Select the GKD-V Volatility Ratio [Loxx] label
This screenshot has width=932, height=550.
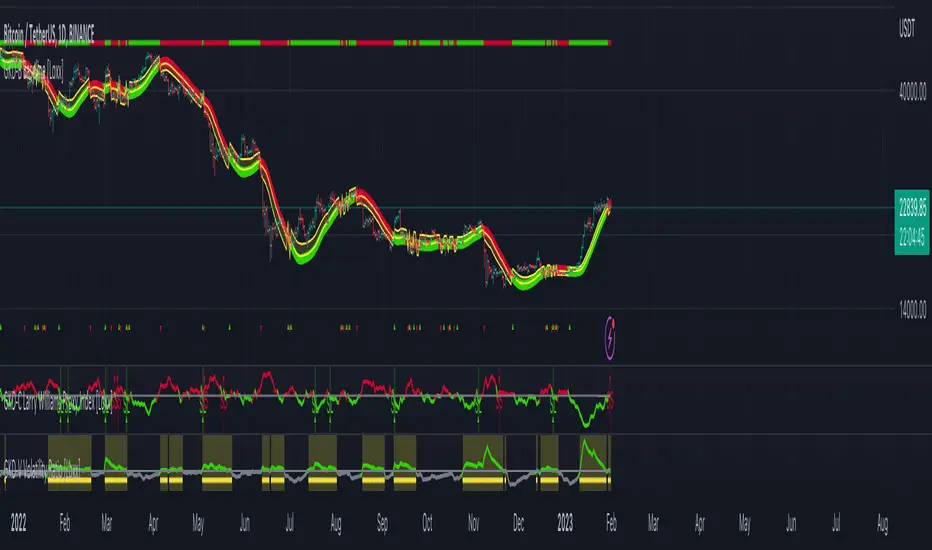(42, 469)
